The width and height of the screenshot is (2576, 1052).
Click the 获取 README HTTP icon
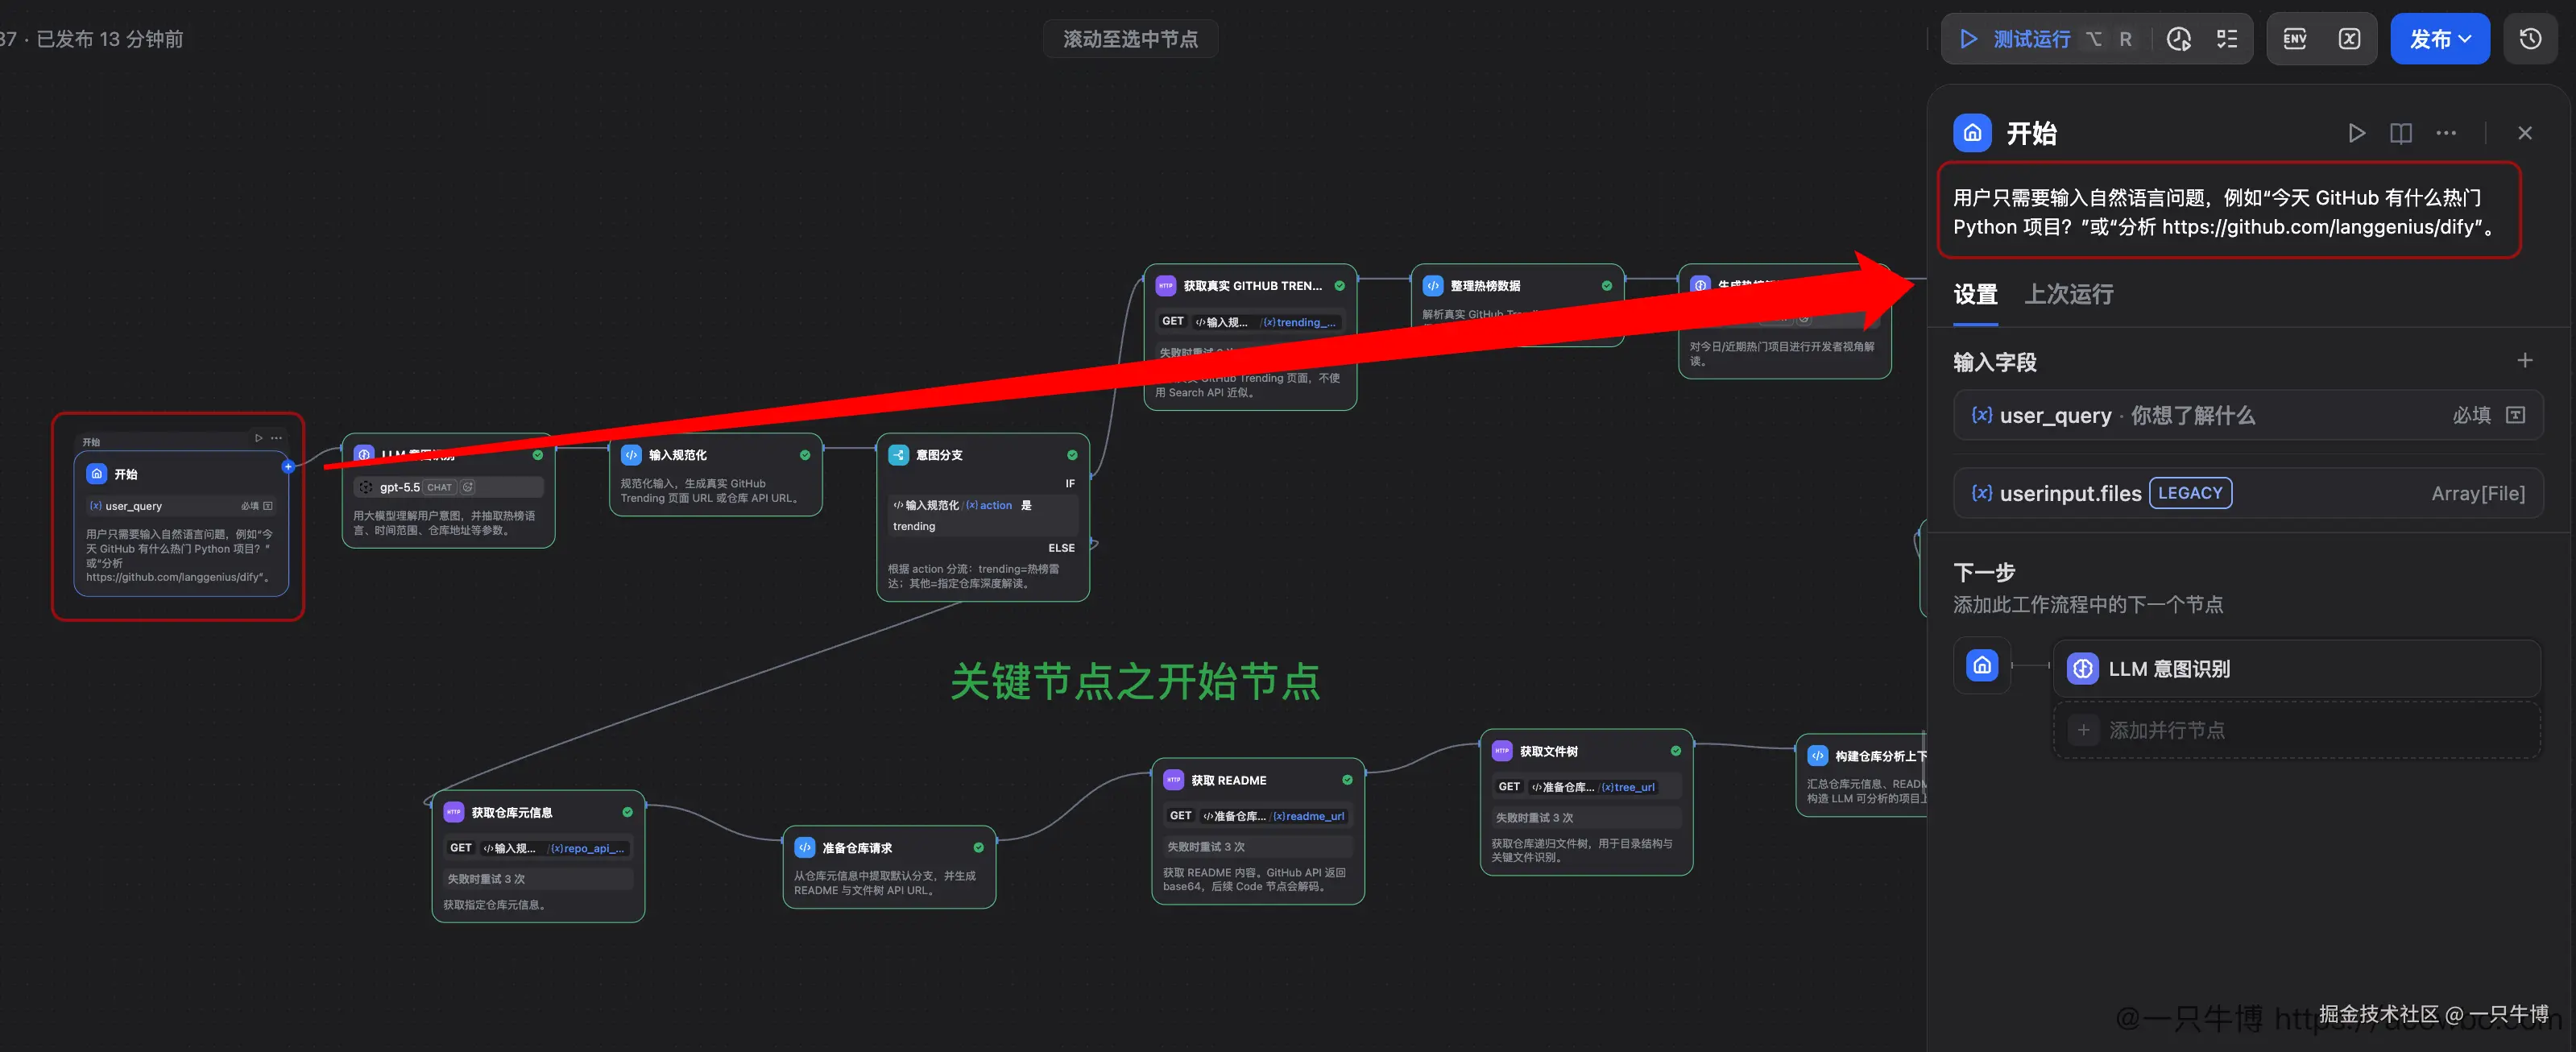coord(1173,780)
